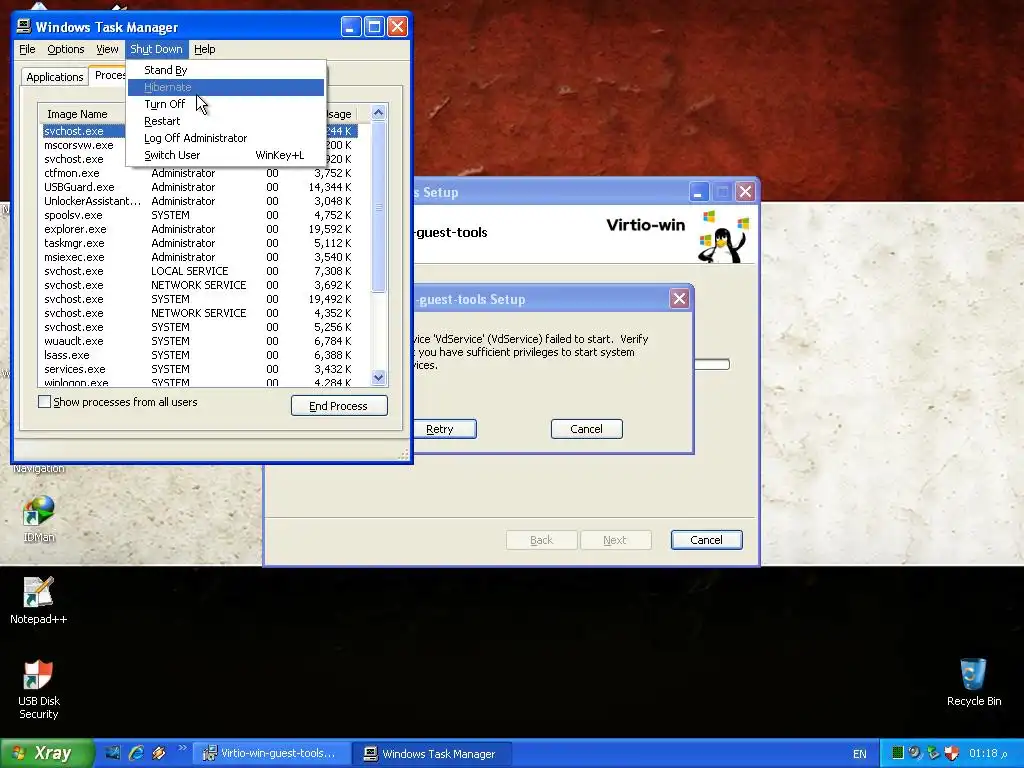Select the USBGuard.exe process row
Screen dimensions: 1024x768
tap(200, 187)
